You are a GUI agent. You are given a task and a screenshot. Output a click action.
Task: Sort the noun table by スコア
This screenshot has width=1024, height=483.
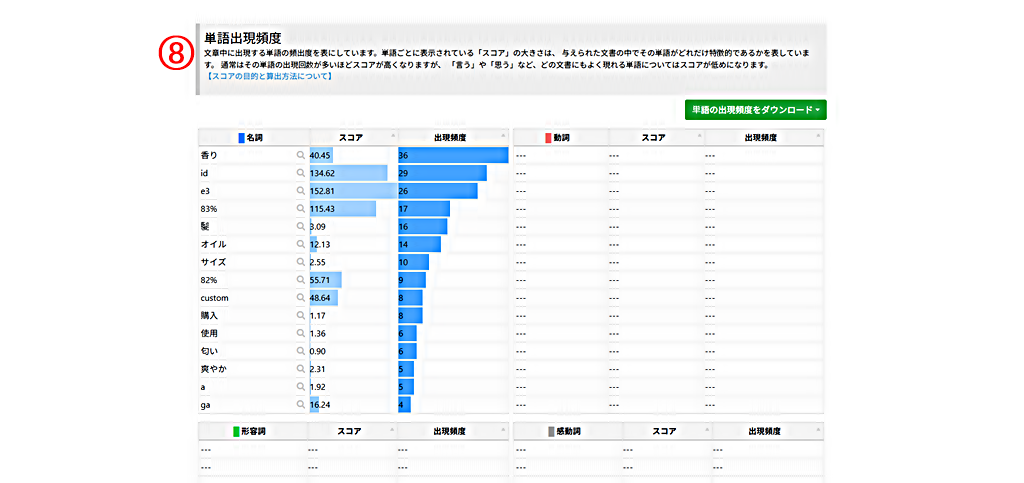[353, 138]
